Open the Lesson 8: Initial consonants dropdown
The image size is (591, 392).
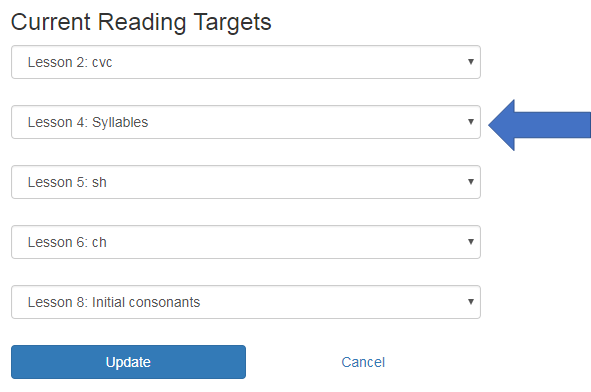coord(246,302)
